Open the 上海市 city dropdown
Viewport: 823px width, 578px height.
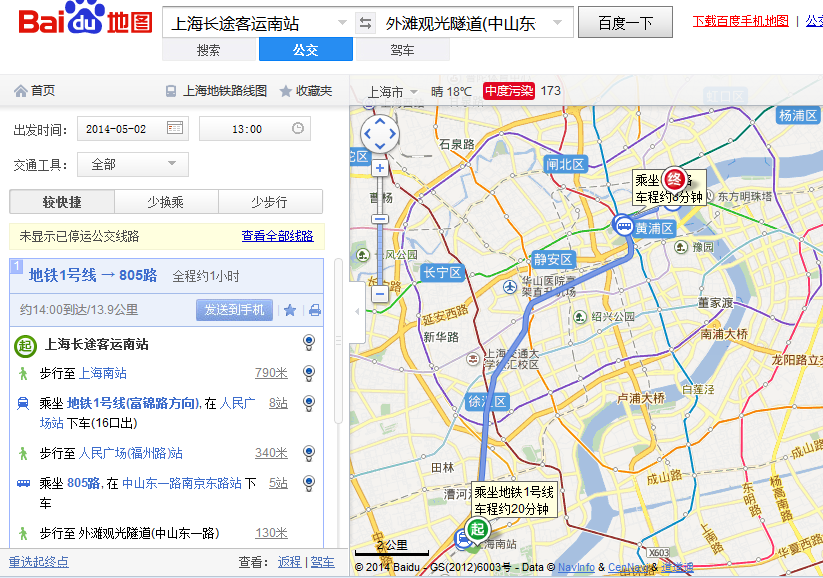pos(392,92)
